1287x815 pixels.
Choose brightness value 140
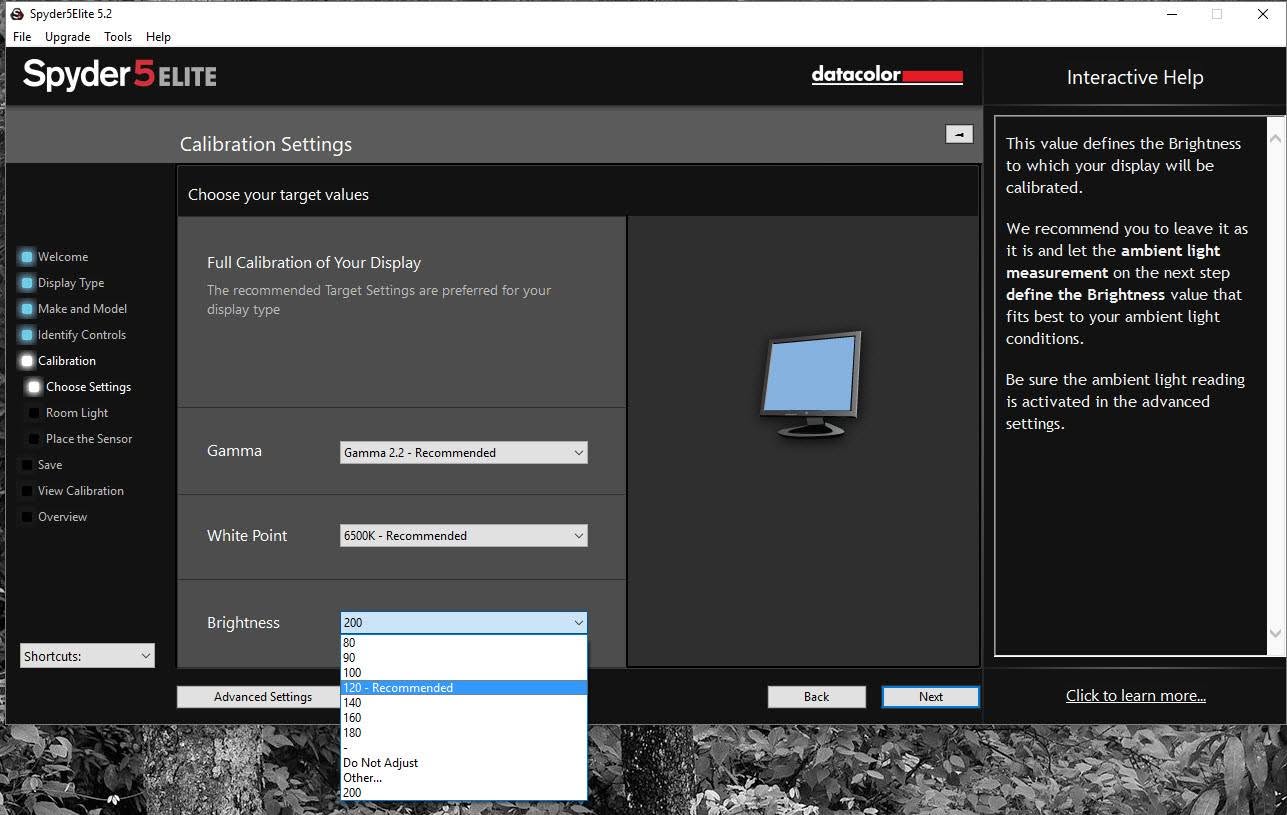pyautogui.click(x=464, y=703)
